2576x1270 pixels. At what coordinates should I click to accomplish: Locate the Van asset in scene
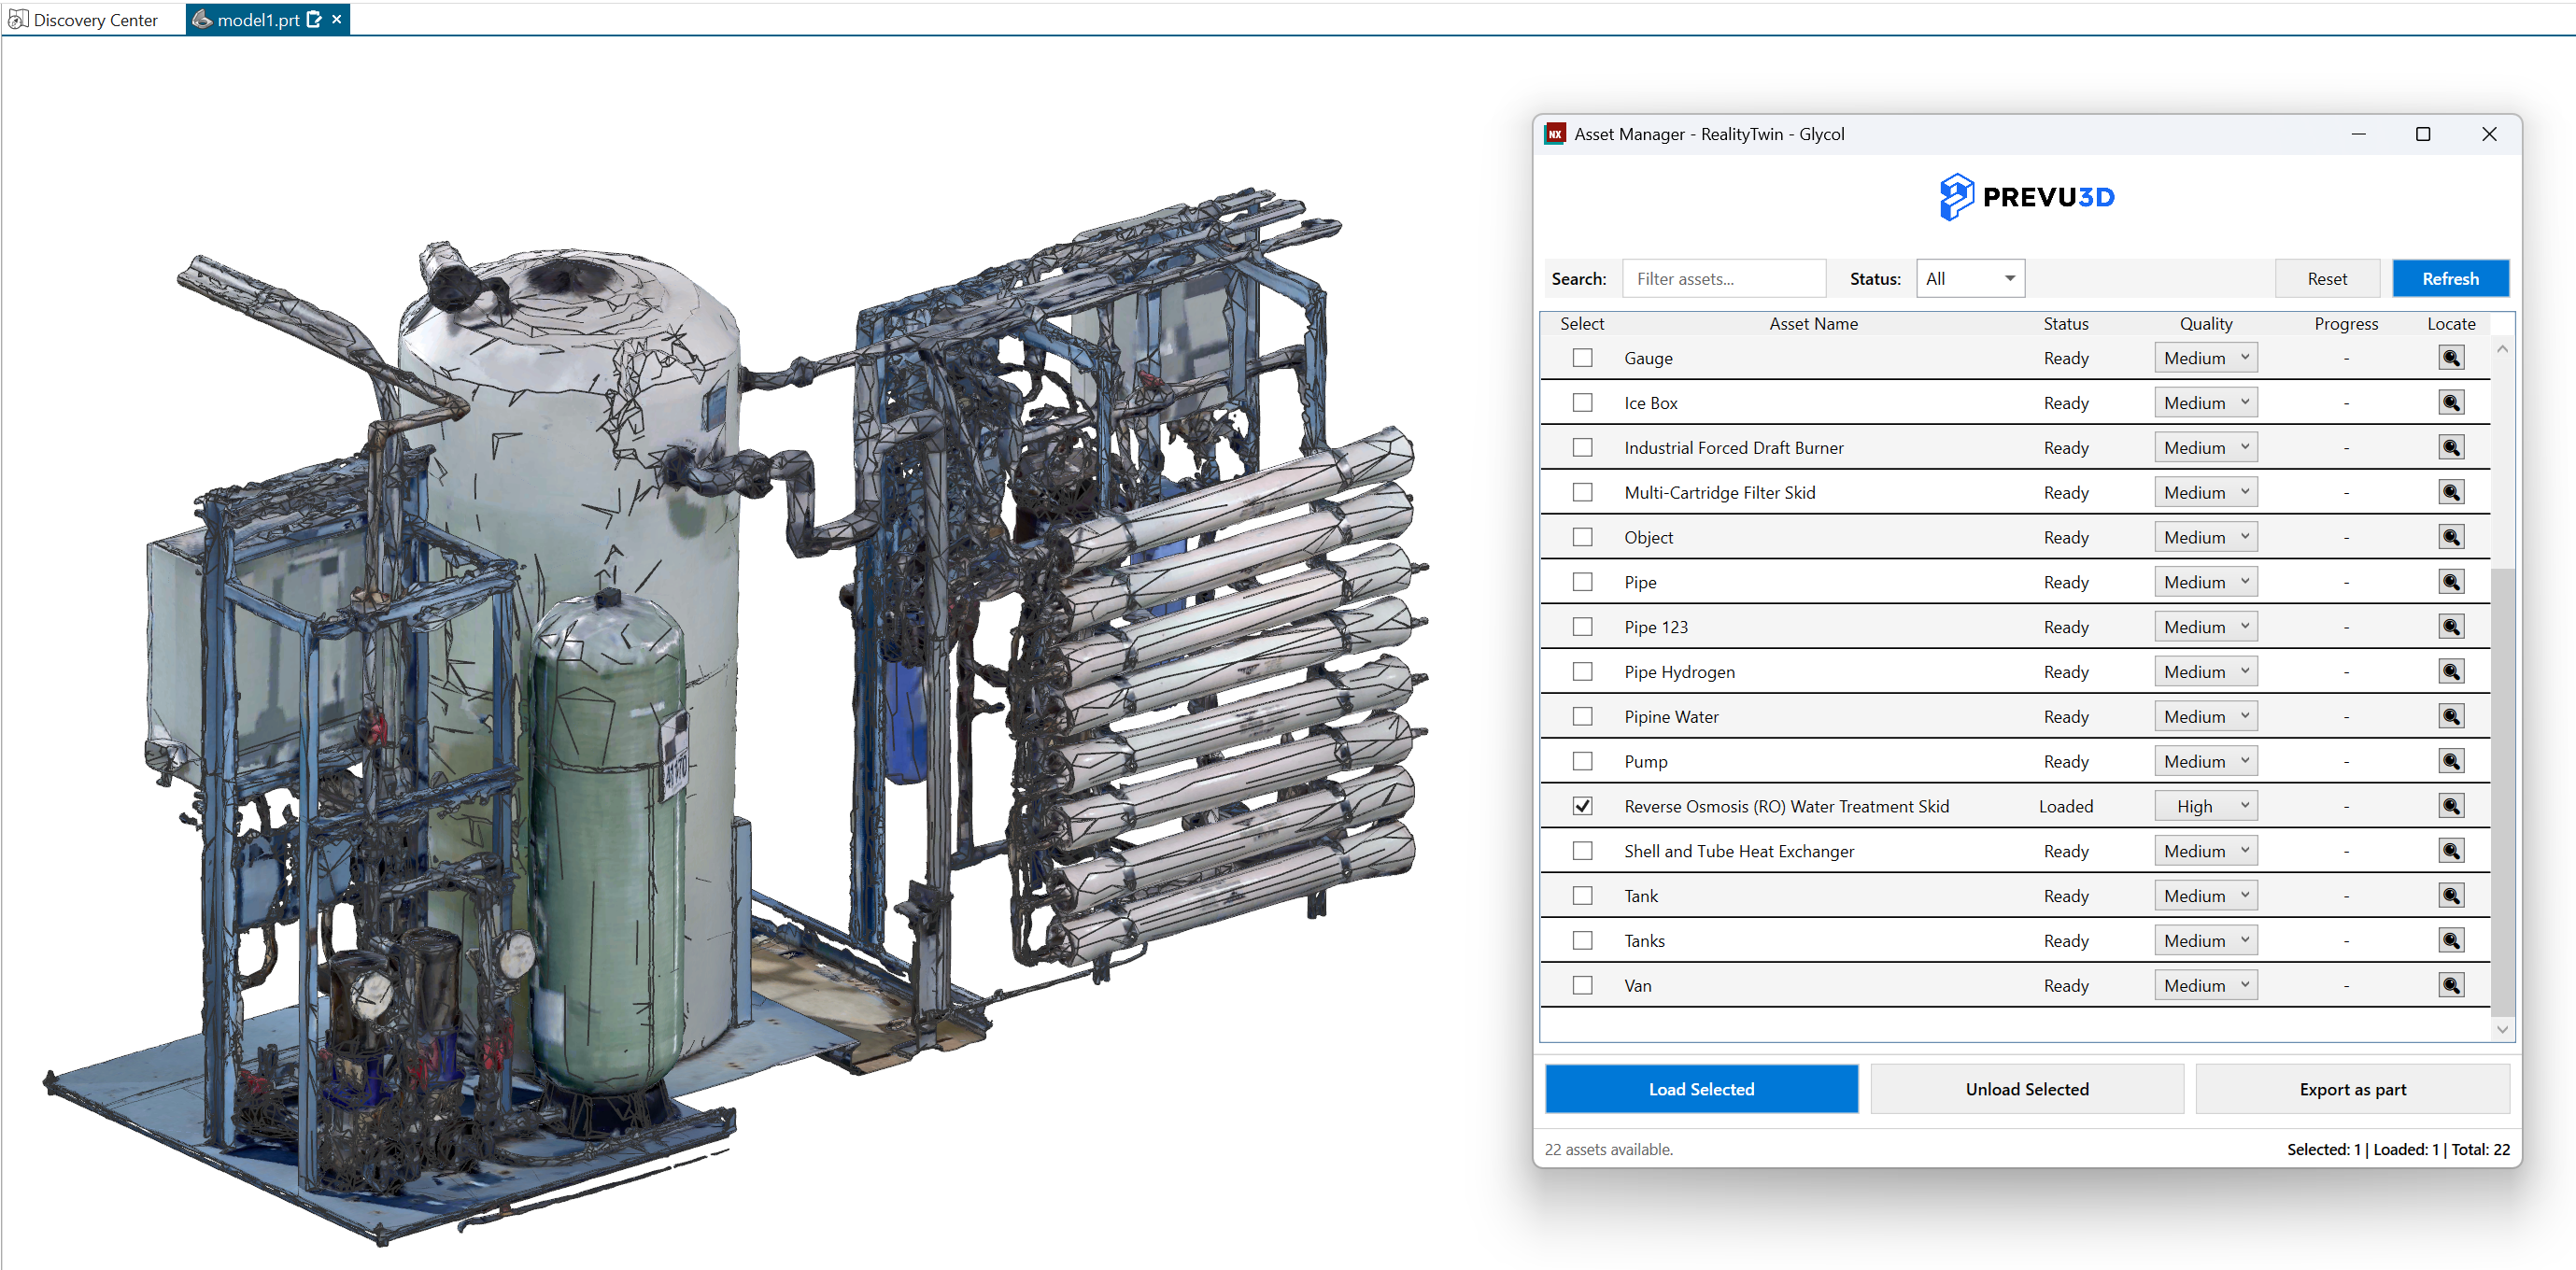coord(2450,985)
